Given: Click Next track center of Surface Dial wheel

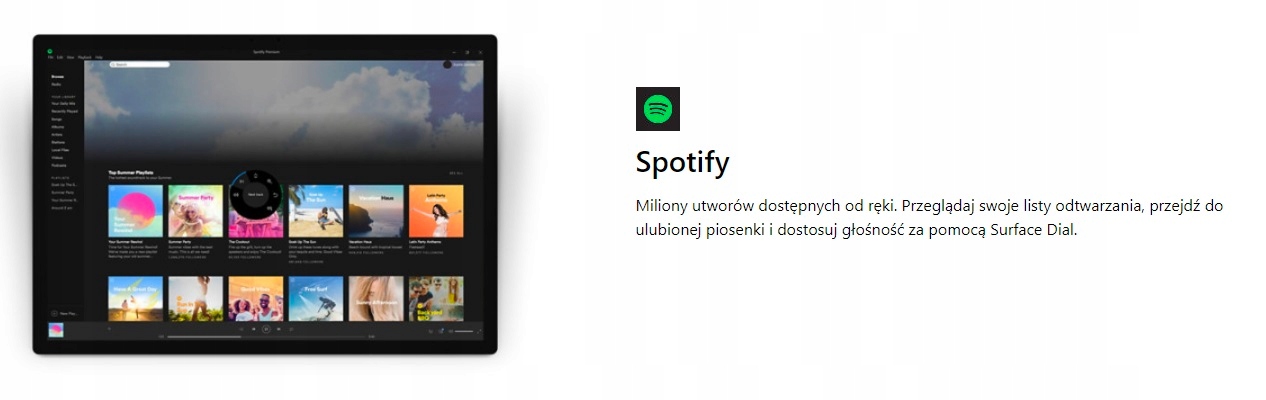Looking at the screenshot, I should click(256, 194).
